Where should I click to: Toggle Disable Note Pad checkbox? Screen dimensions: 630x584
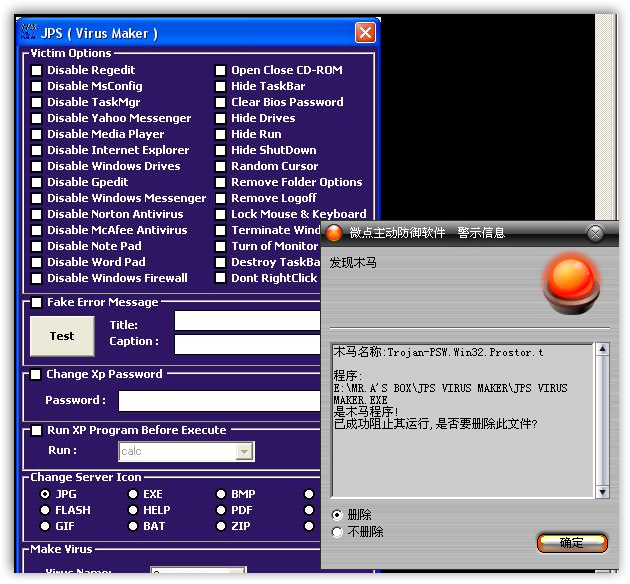(37, 246)
